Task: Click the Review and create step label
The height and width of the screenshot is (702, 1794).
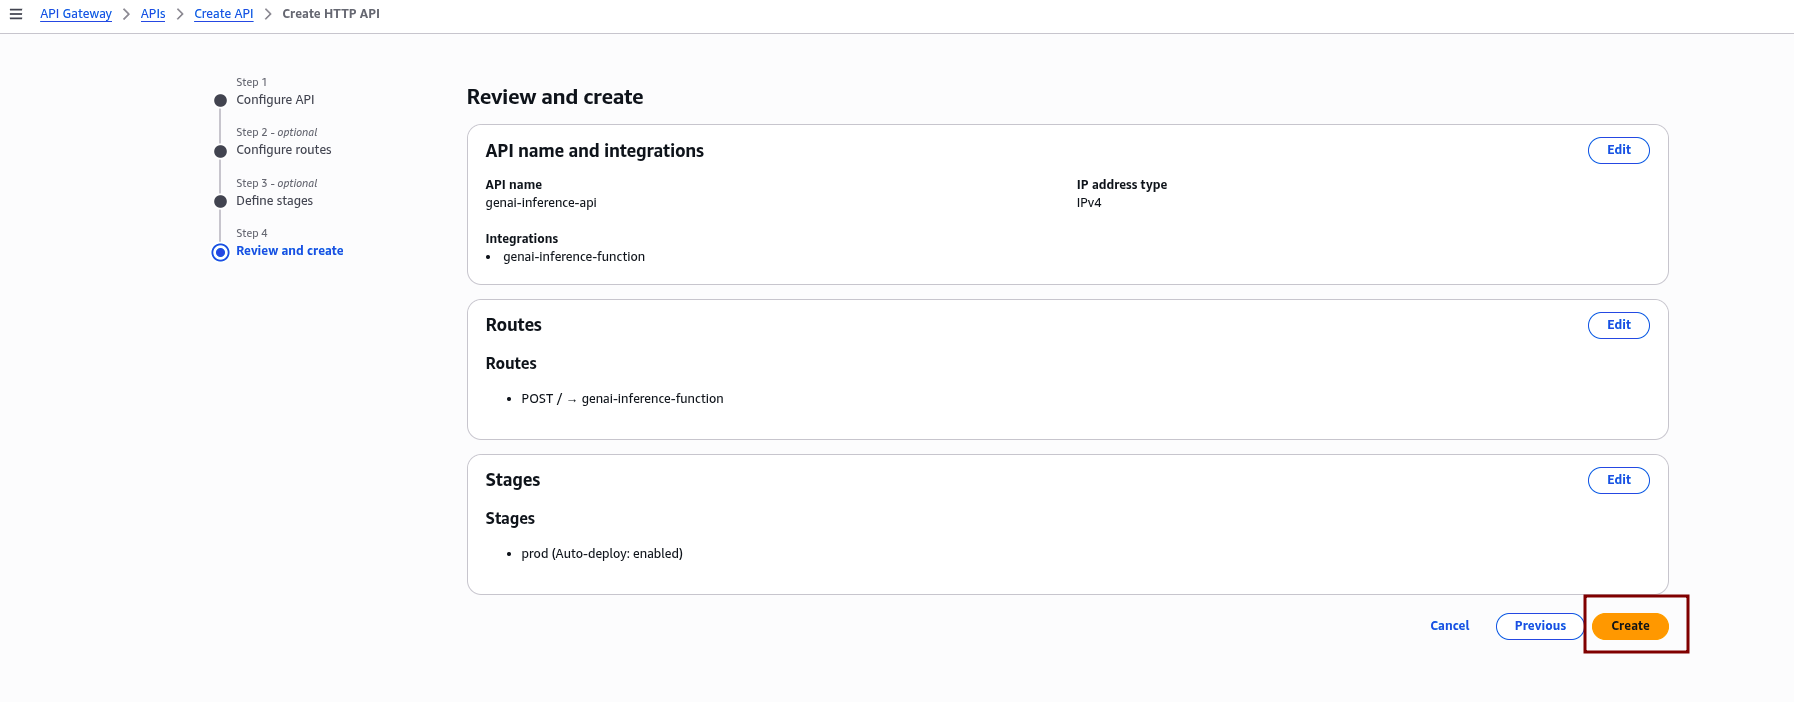Action: click(x=289, y=251)
